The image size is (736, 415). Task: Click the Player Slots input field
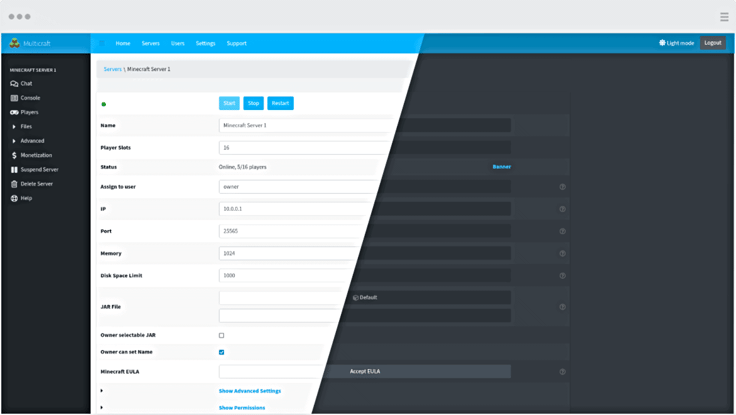tap(365, 147)
